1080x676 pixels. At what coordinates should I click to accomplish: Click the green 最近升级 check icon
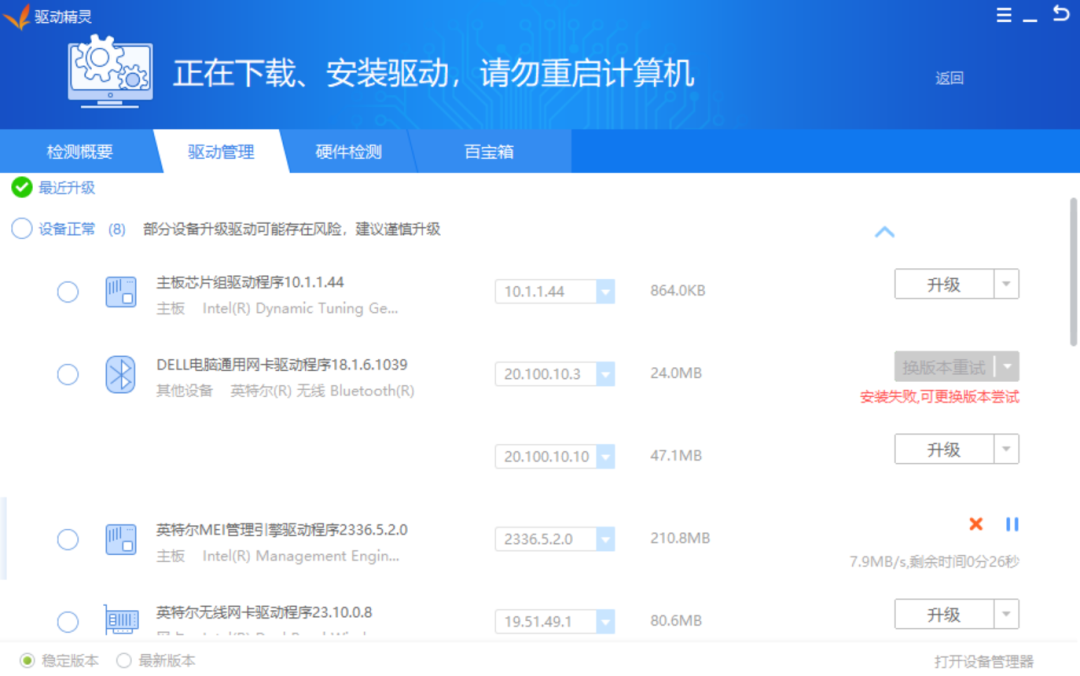pyautogui.click(x=22, y=187)
